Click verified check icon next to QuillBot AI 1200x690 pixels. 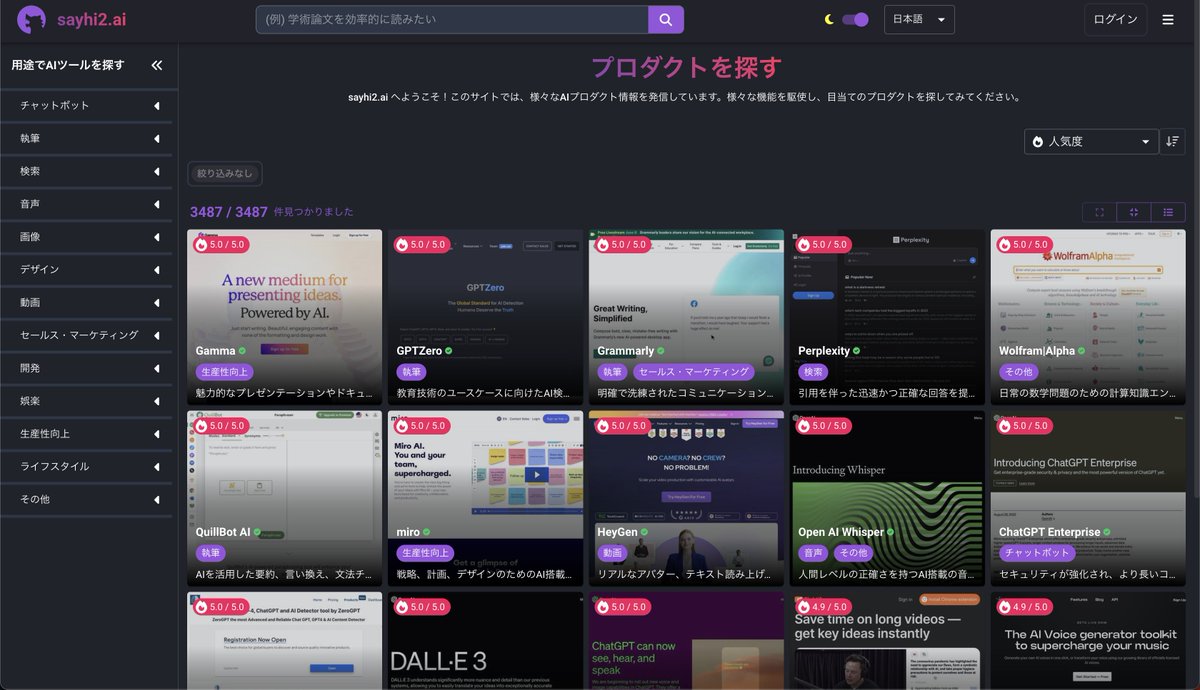point(257,532)
